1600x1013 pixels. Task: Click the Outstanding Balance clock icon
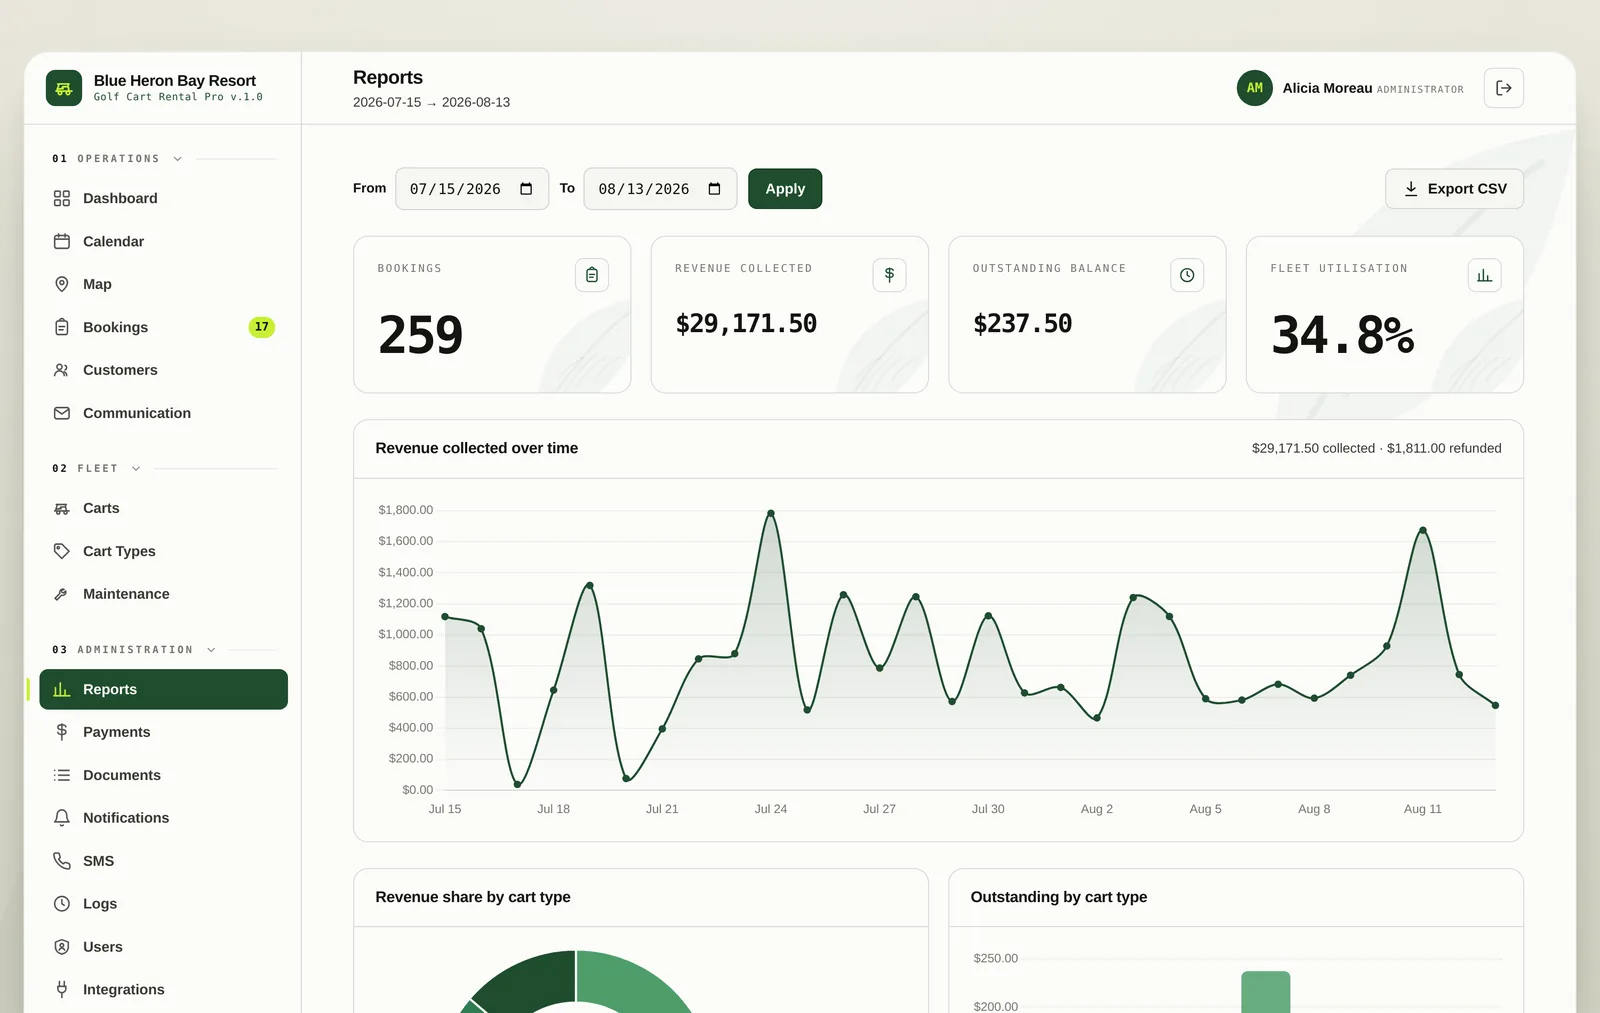click(x=1187, y=275)
